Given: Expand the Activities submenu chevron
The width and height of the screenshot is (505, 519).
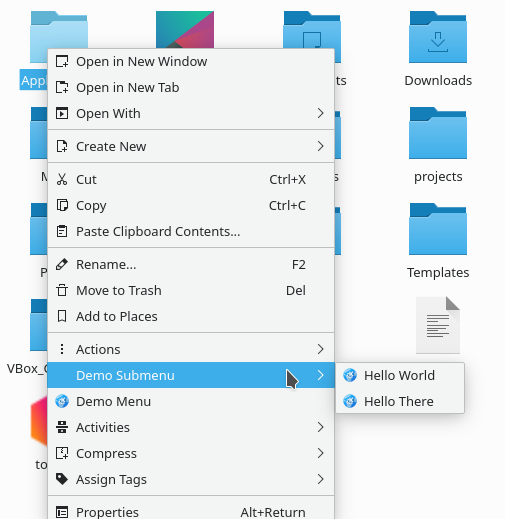Looking at the screenshot, I should click(x=320, y=427).
